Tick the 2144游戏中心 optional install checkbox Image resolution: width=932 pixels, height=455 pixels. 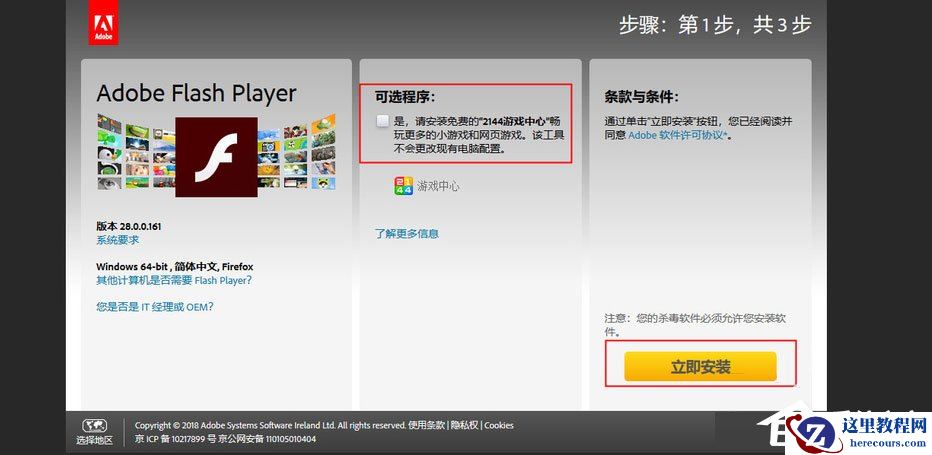click(383, 121)
